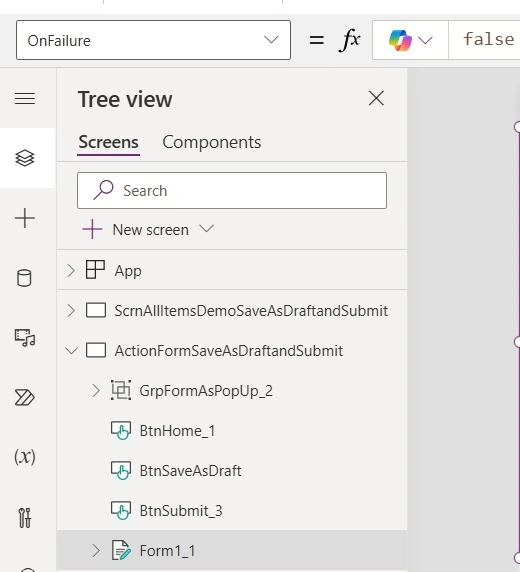Open the Advanced tools icon

click(25, 518)
